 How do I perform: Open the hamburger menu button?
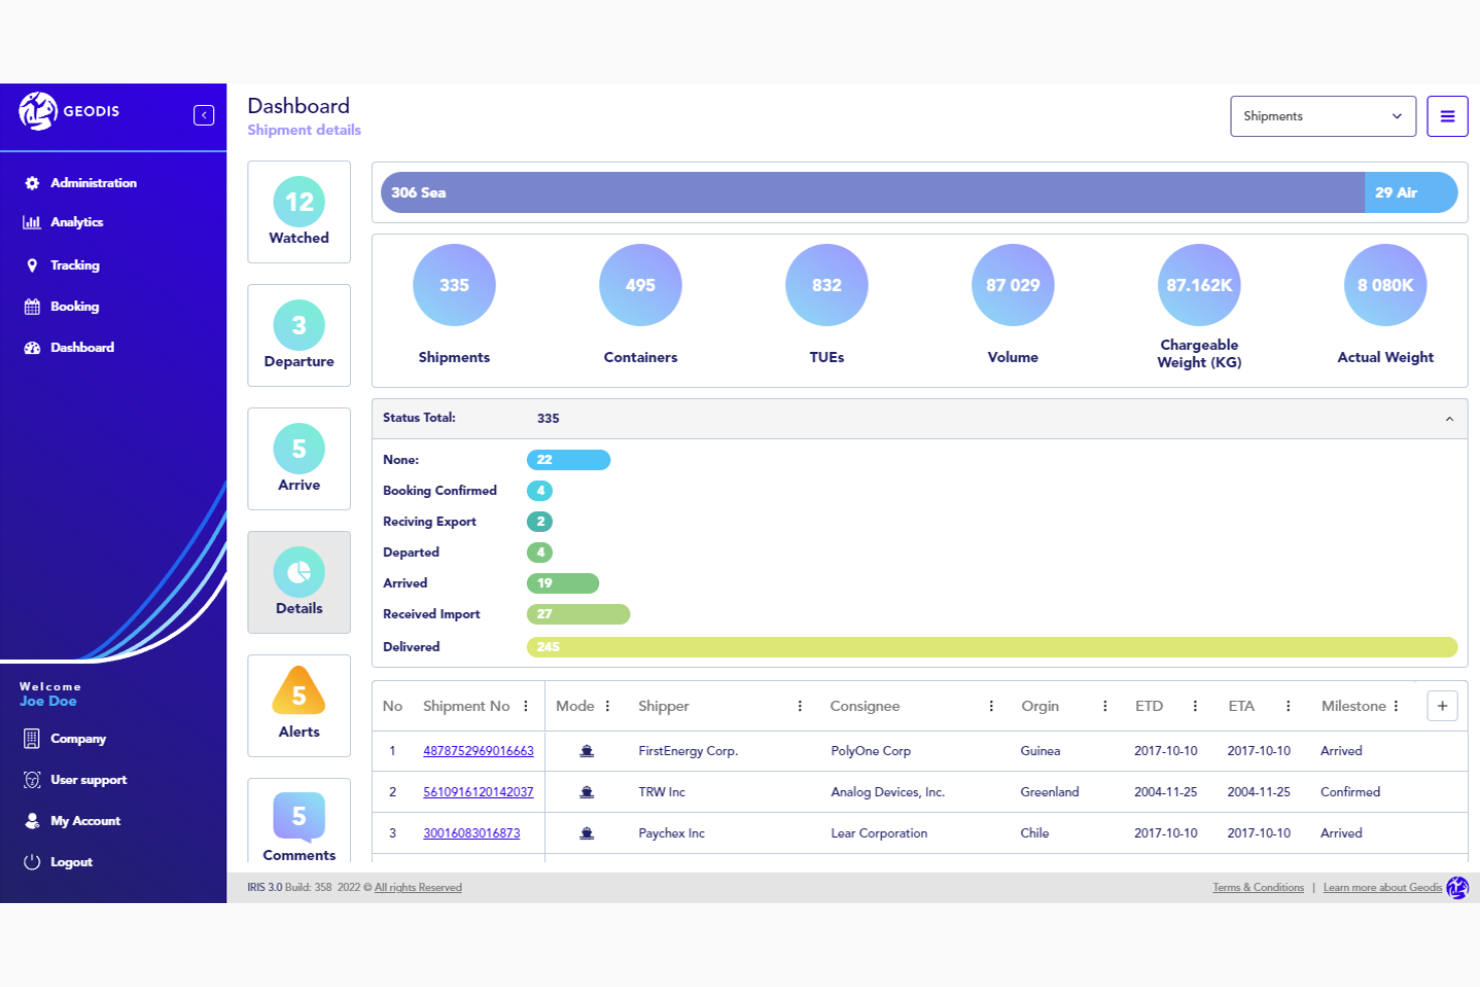pos(1447,116)
